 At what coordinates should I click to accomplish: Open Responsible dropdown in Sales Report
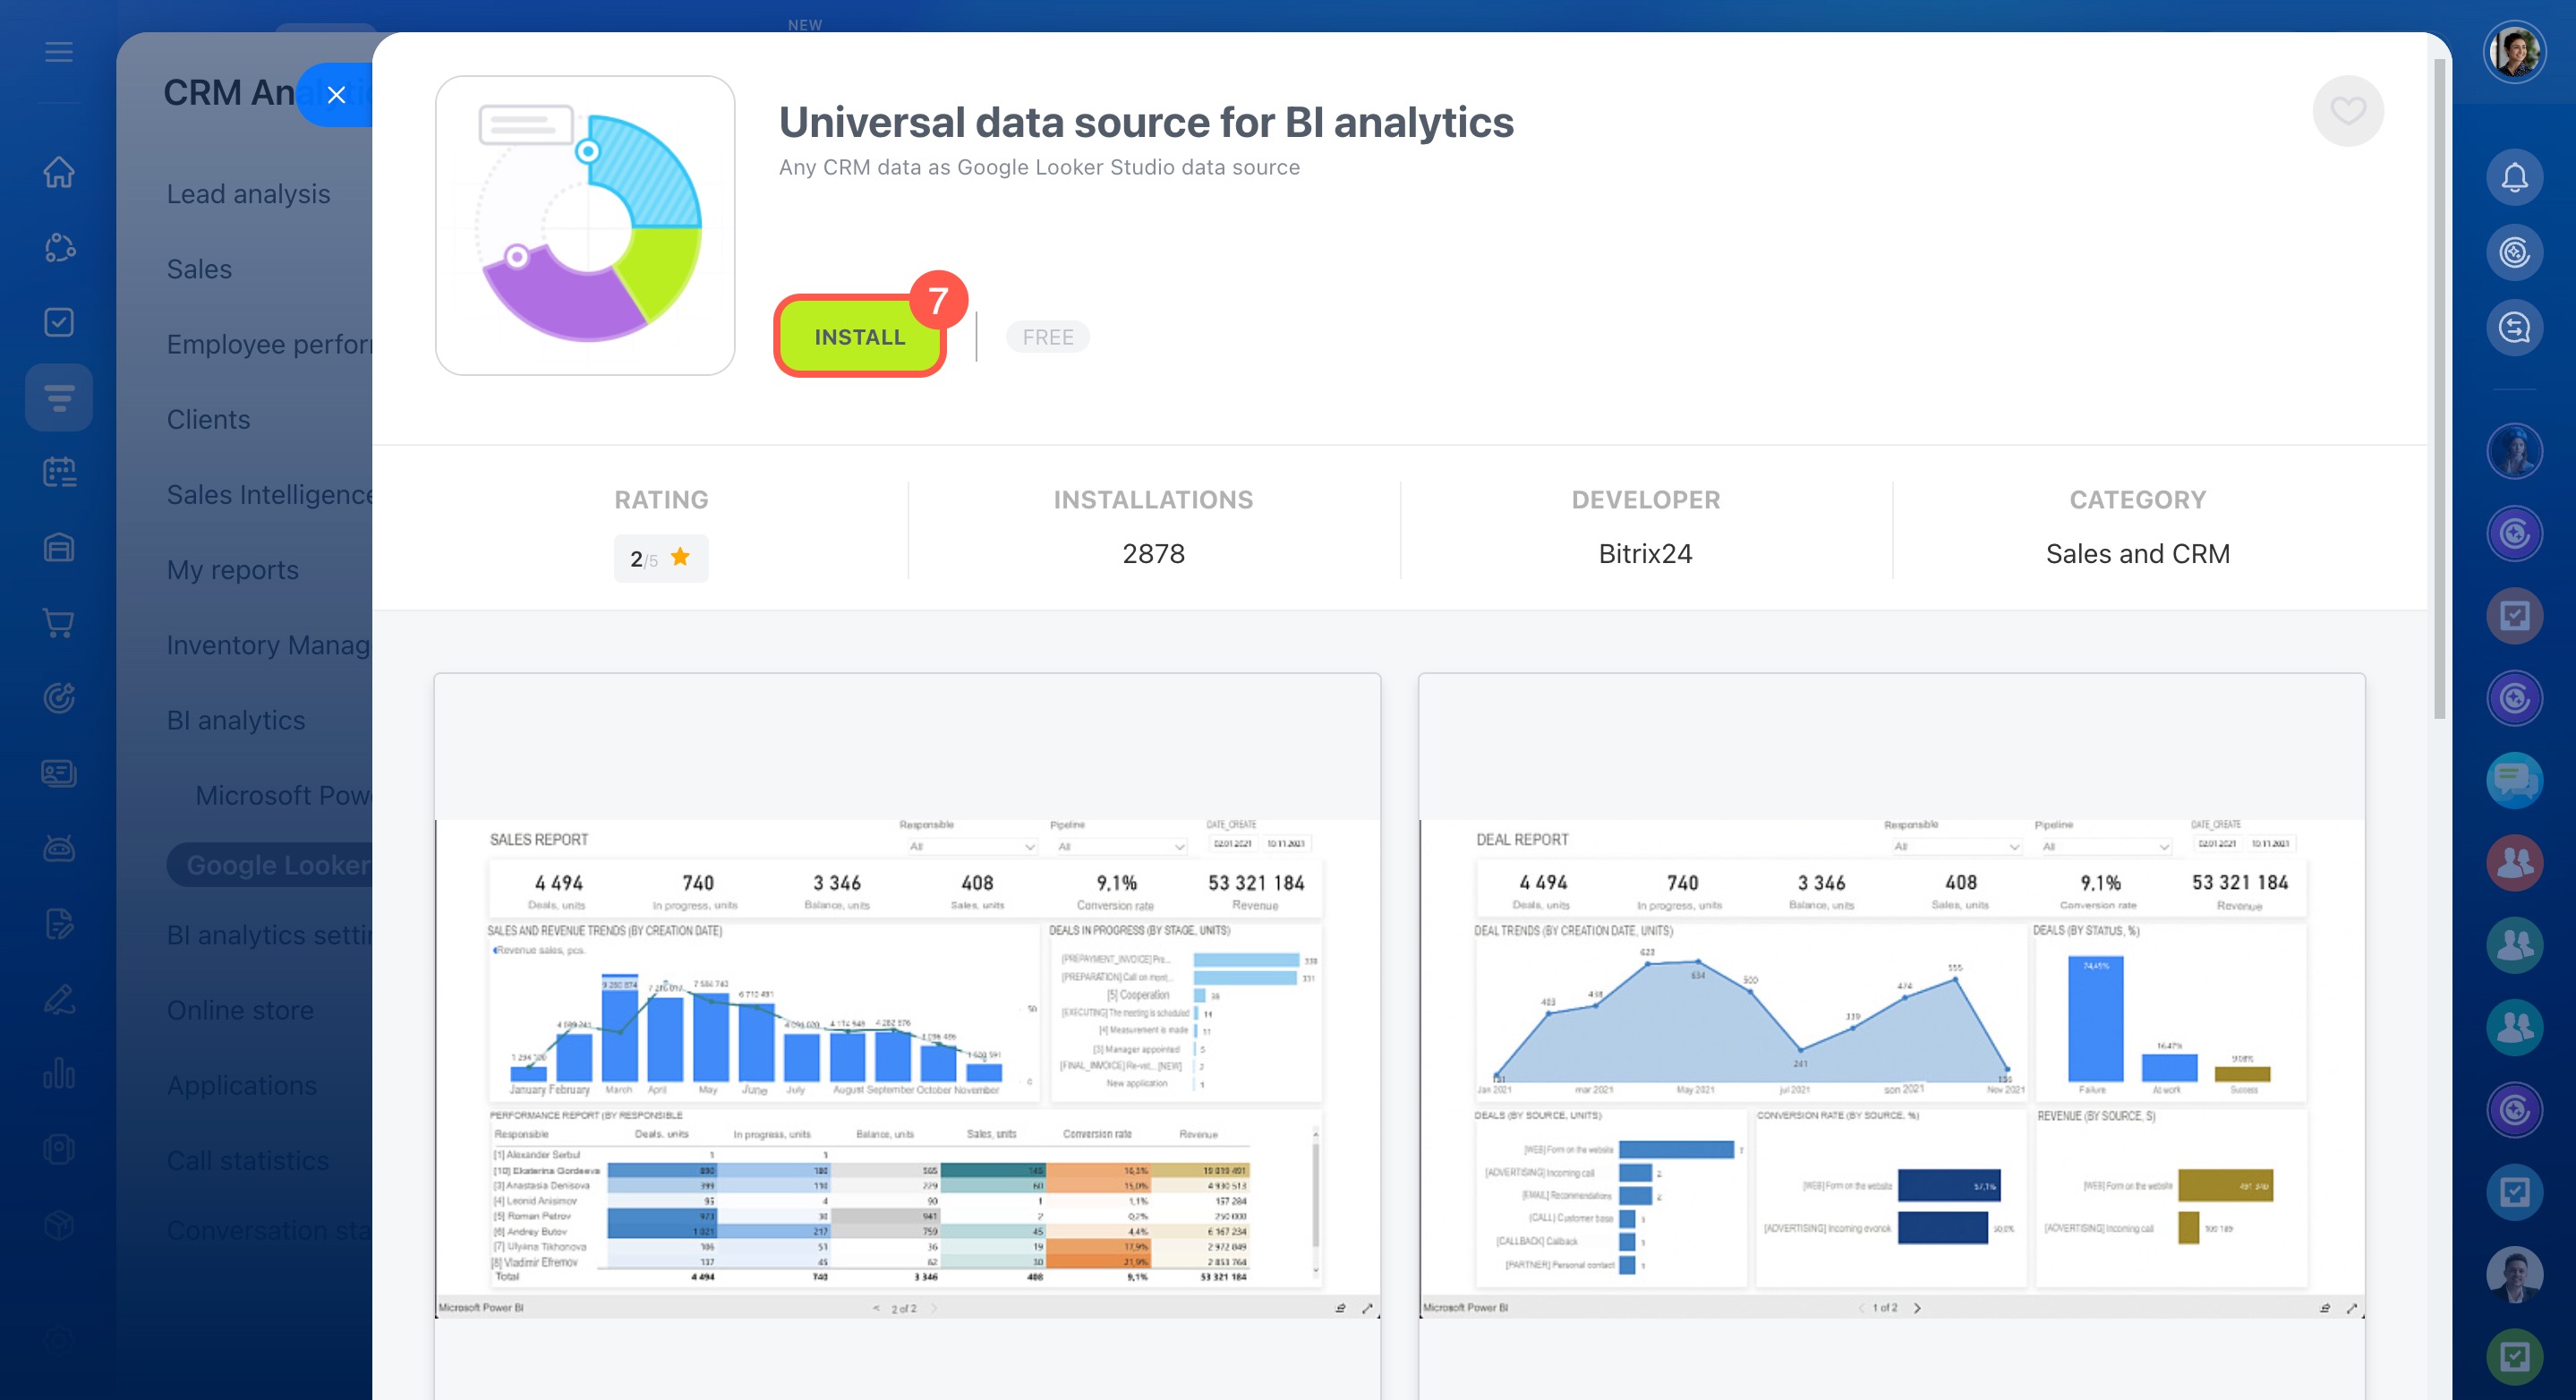tap(970, 846)
